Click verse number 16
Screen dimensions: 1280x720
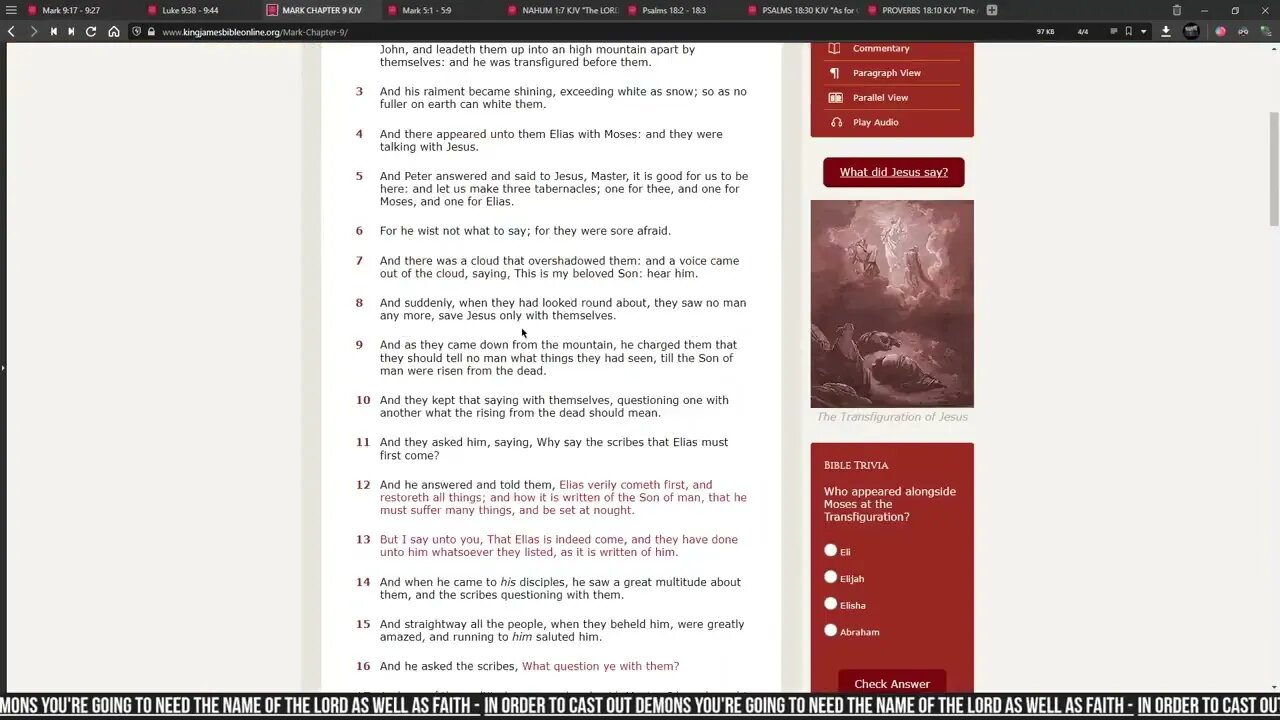pyautogui.click(x=363, y=666)
